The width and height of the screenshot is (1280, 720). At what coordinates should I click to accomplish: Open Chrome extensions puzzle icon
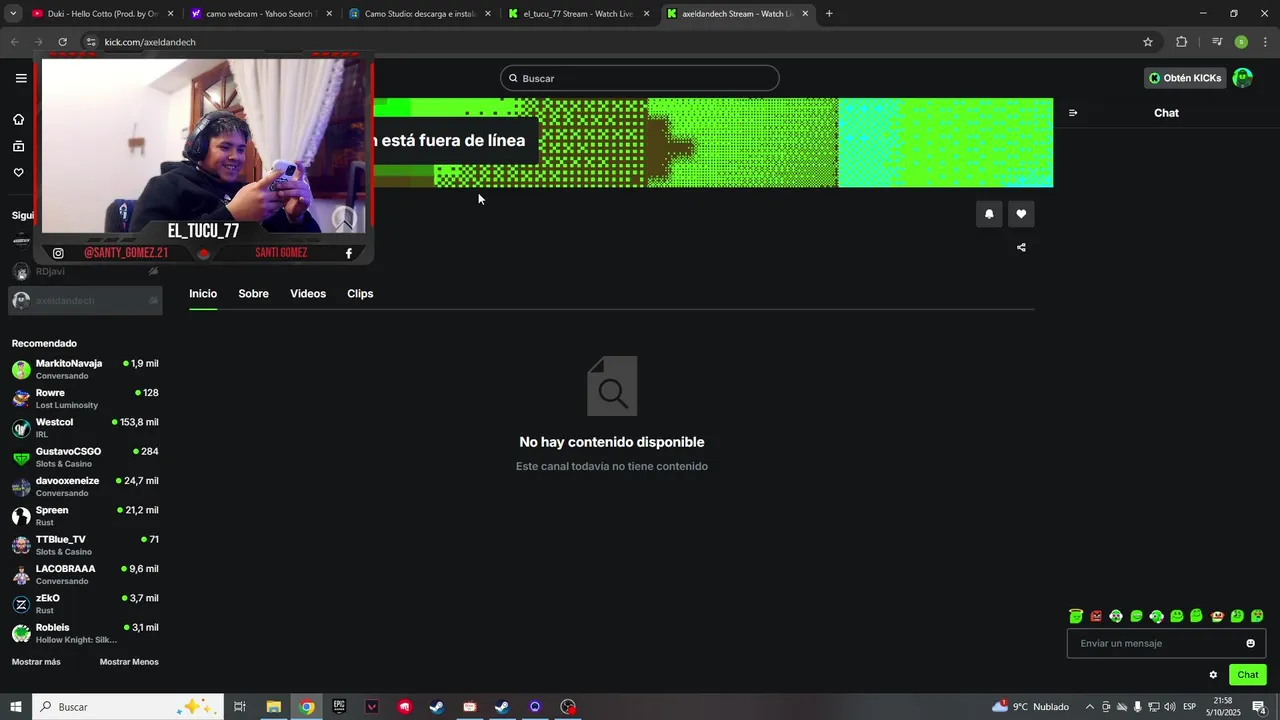pos(1181,42)
